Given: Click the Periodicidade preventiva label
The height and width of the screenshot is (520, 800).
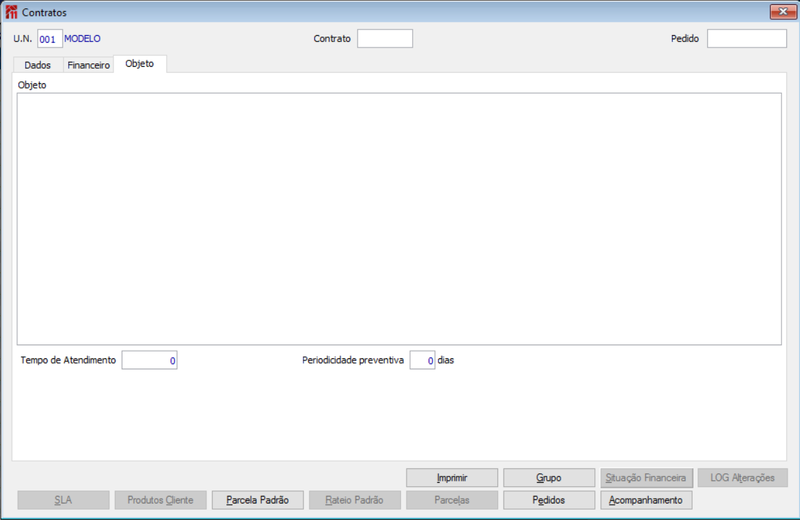Looking at the screenshot, I should 353,360.
